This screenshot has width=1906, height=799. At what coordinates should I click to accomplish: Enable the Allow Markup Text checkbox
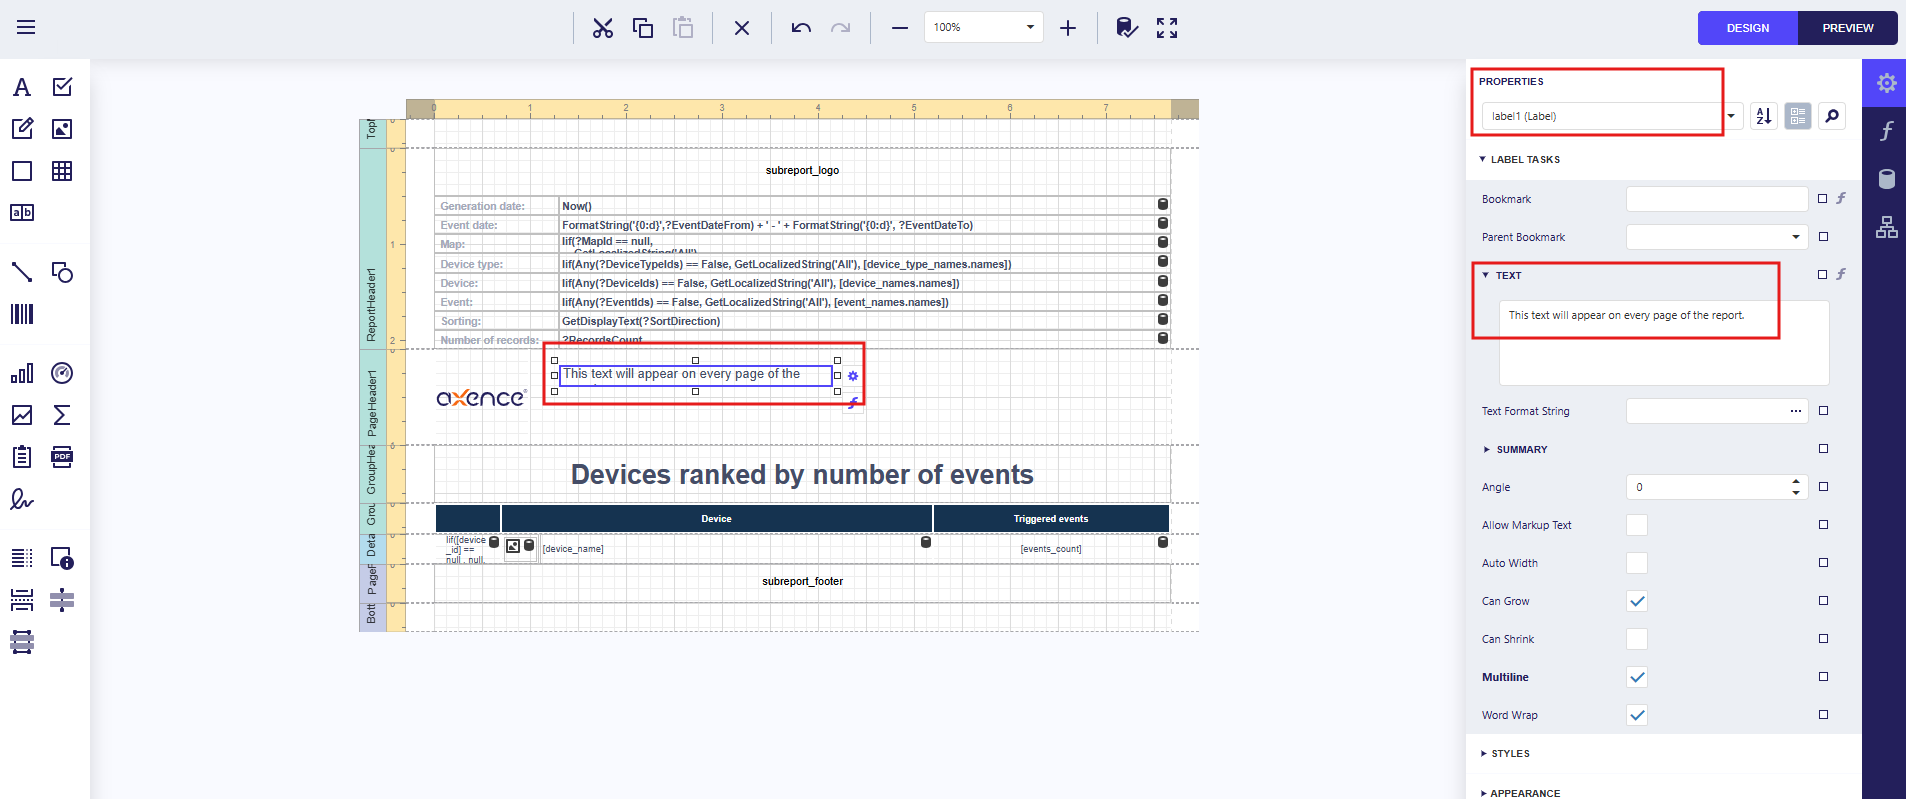coord(1637,525)
